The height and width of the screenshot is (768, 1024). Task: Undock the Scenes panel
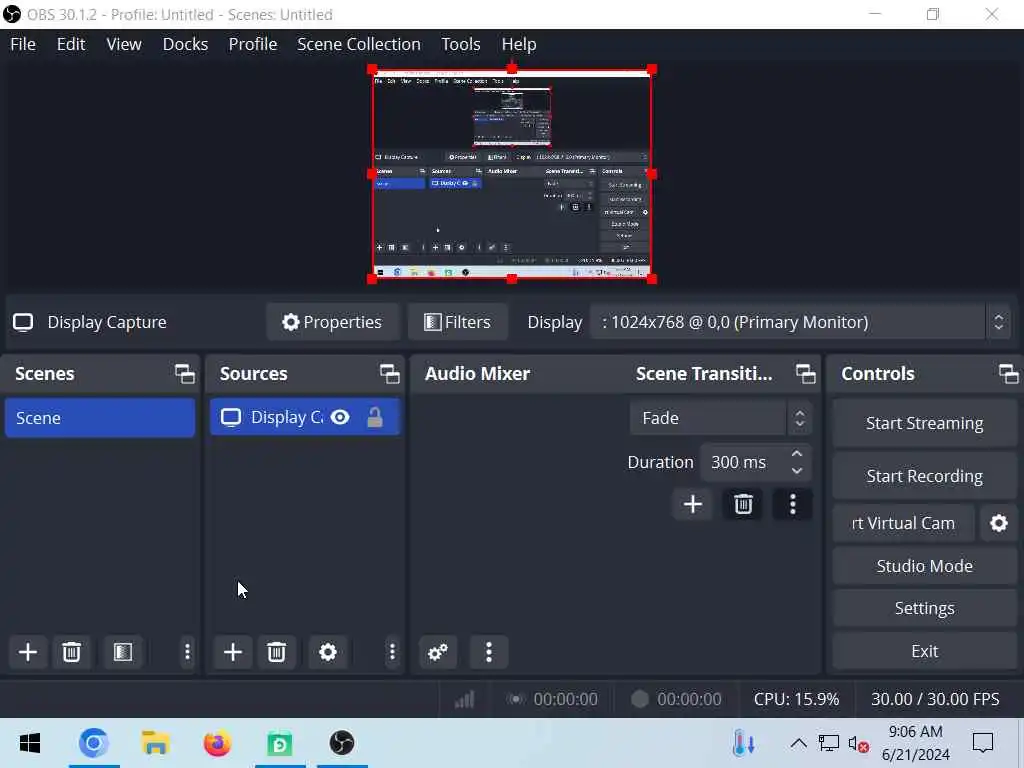pyautogui.click(x=185, y=374)
